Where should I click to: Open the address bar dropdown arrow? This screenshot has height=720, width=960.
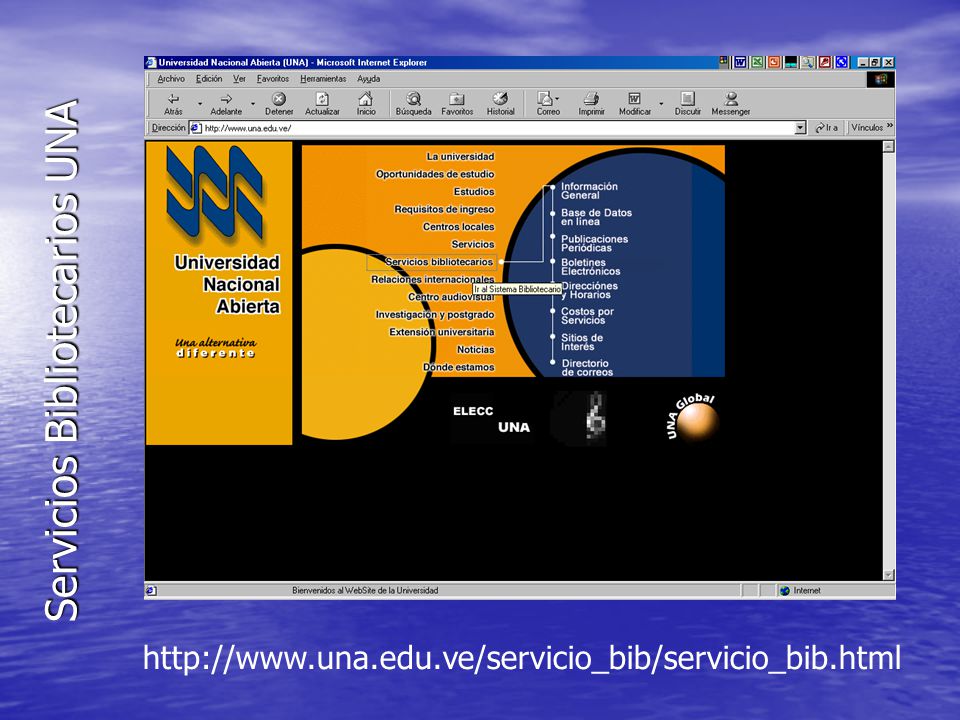800,128
